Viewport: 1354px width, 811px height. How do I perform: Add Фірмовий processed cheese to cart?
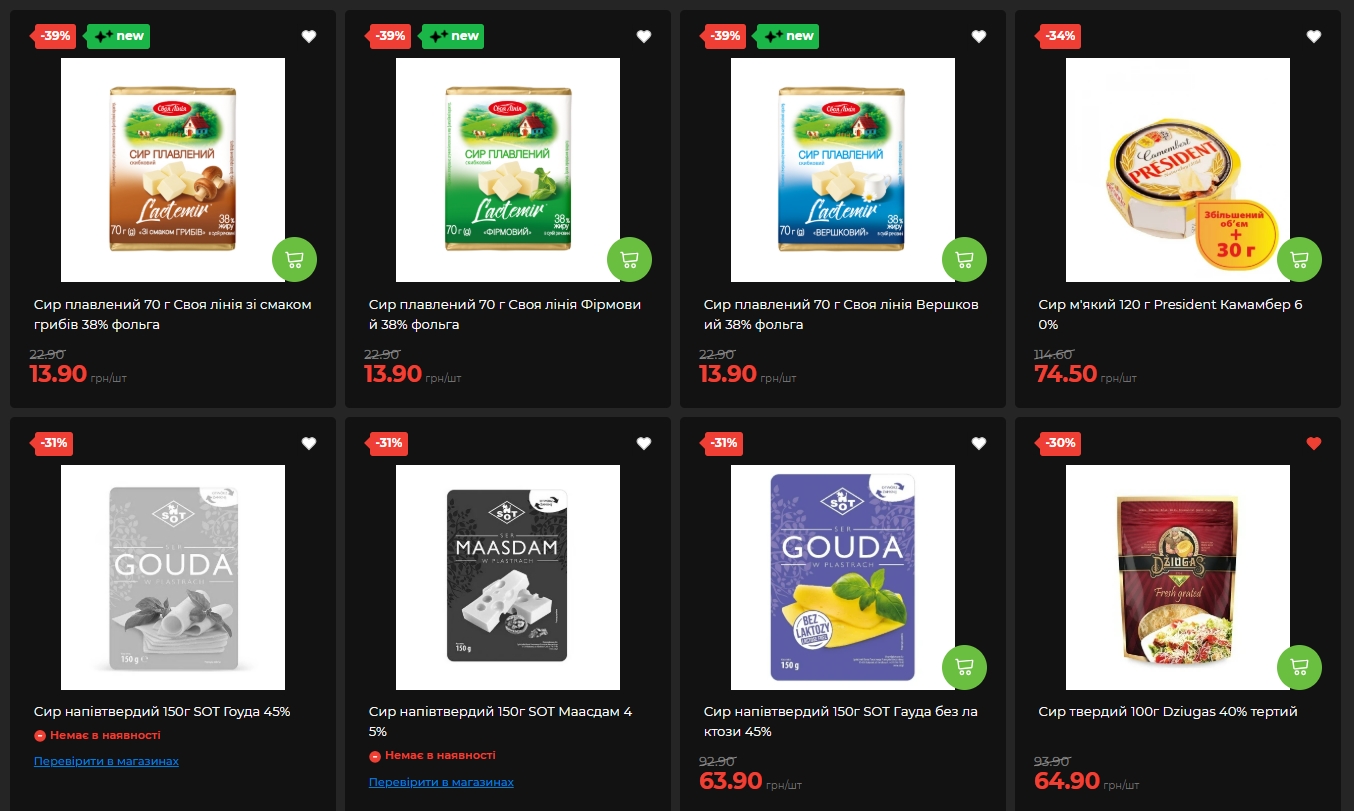[x=629, y=260]
